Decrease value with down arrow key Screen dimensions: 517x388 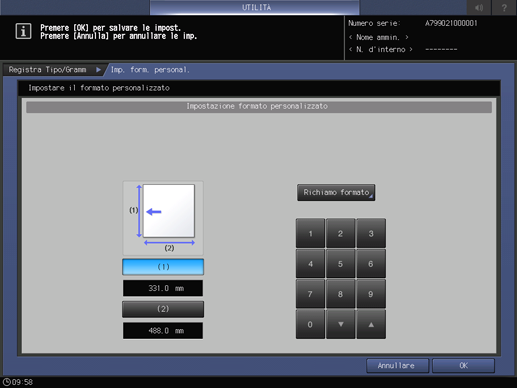(340, 324)
